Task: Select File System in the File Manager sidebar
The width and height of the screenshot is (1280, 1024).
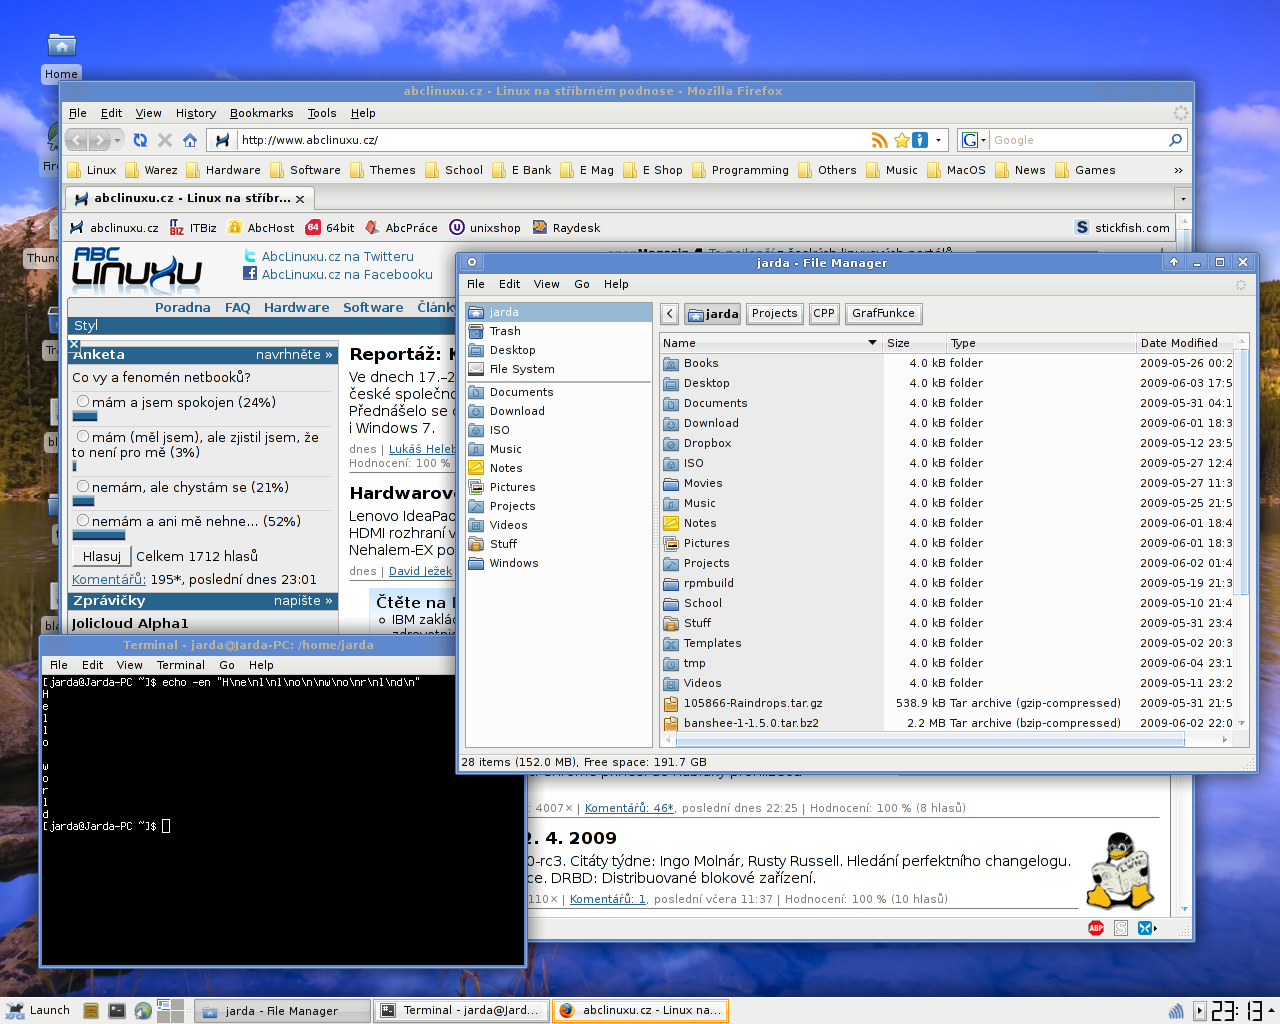Action: (x=558, y=369)
